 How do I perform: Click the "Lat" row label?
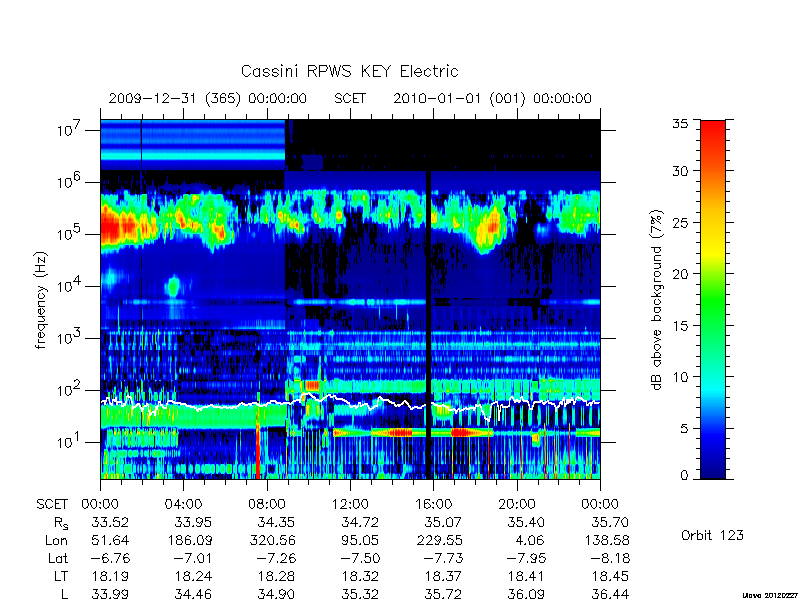point(58,559)
